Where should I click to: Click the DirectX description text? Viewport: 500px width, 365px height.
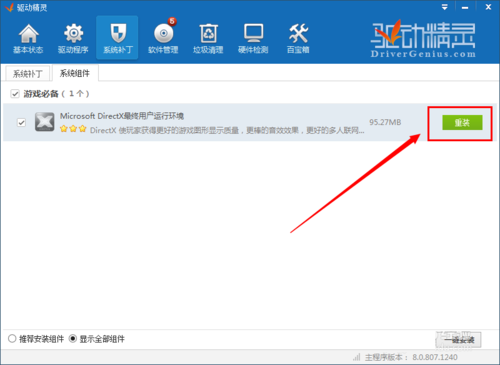pos(227,130)
